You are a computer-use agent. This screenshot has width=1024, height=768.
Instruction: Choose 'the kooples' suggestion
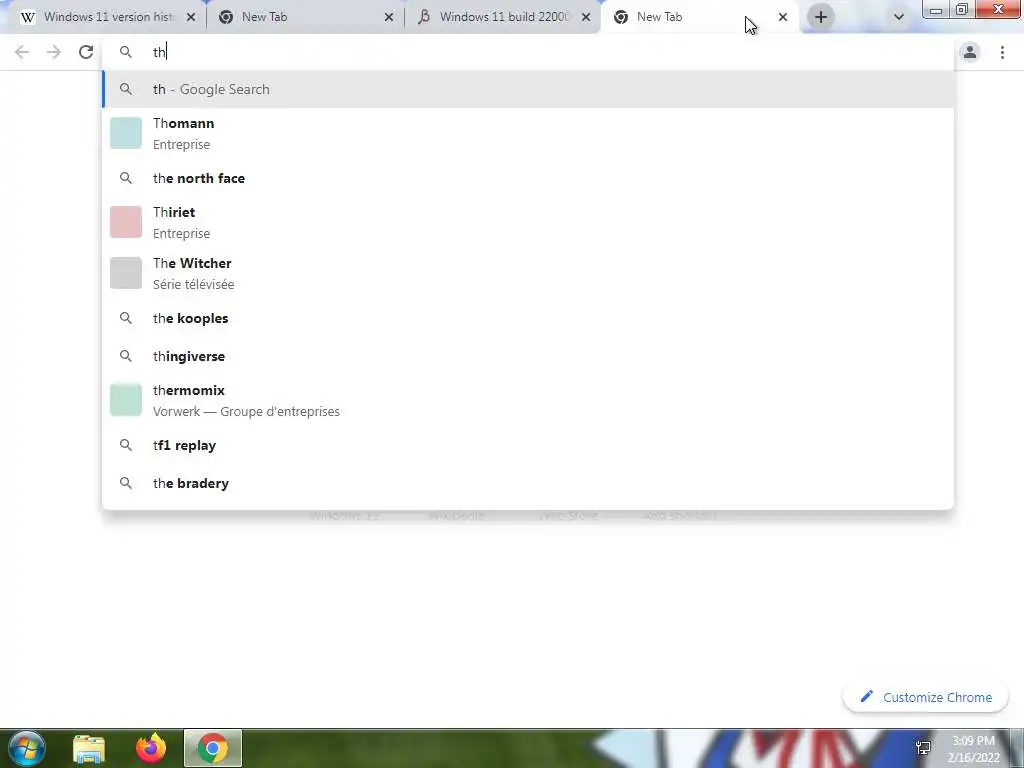528,319
